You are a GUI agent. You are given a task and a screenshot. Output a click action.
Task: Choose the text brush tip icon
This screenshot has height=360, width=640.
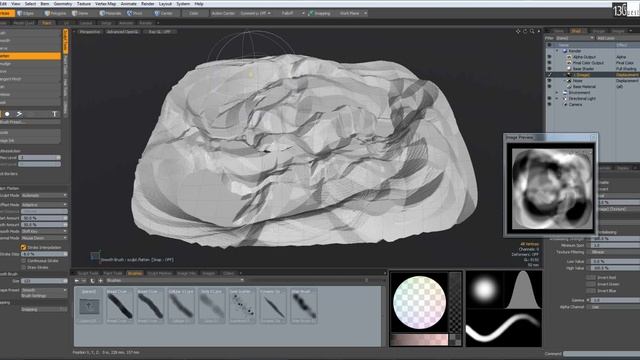[54, 114]
